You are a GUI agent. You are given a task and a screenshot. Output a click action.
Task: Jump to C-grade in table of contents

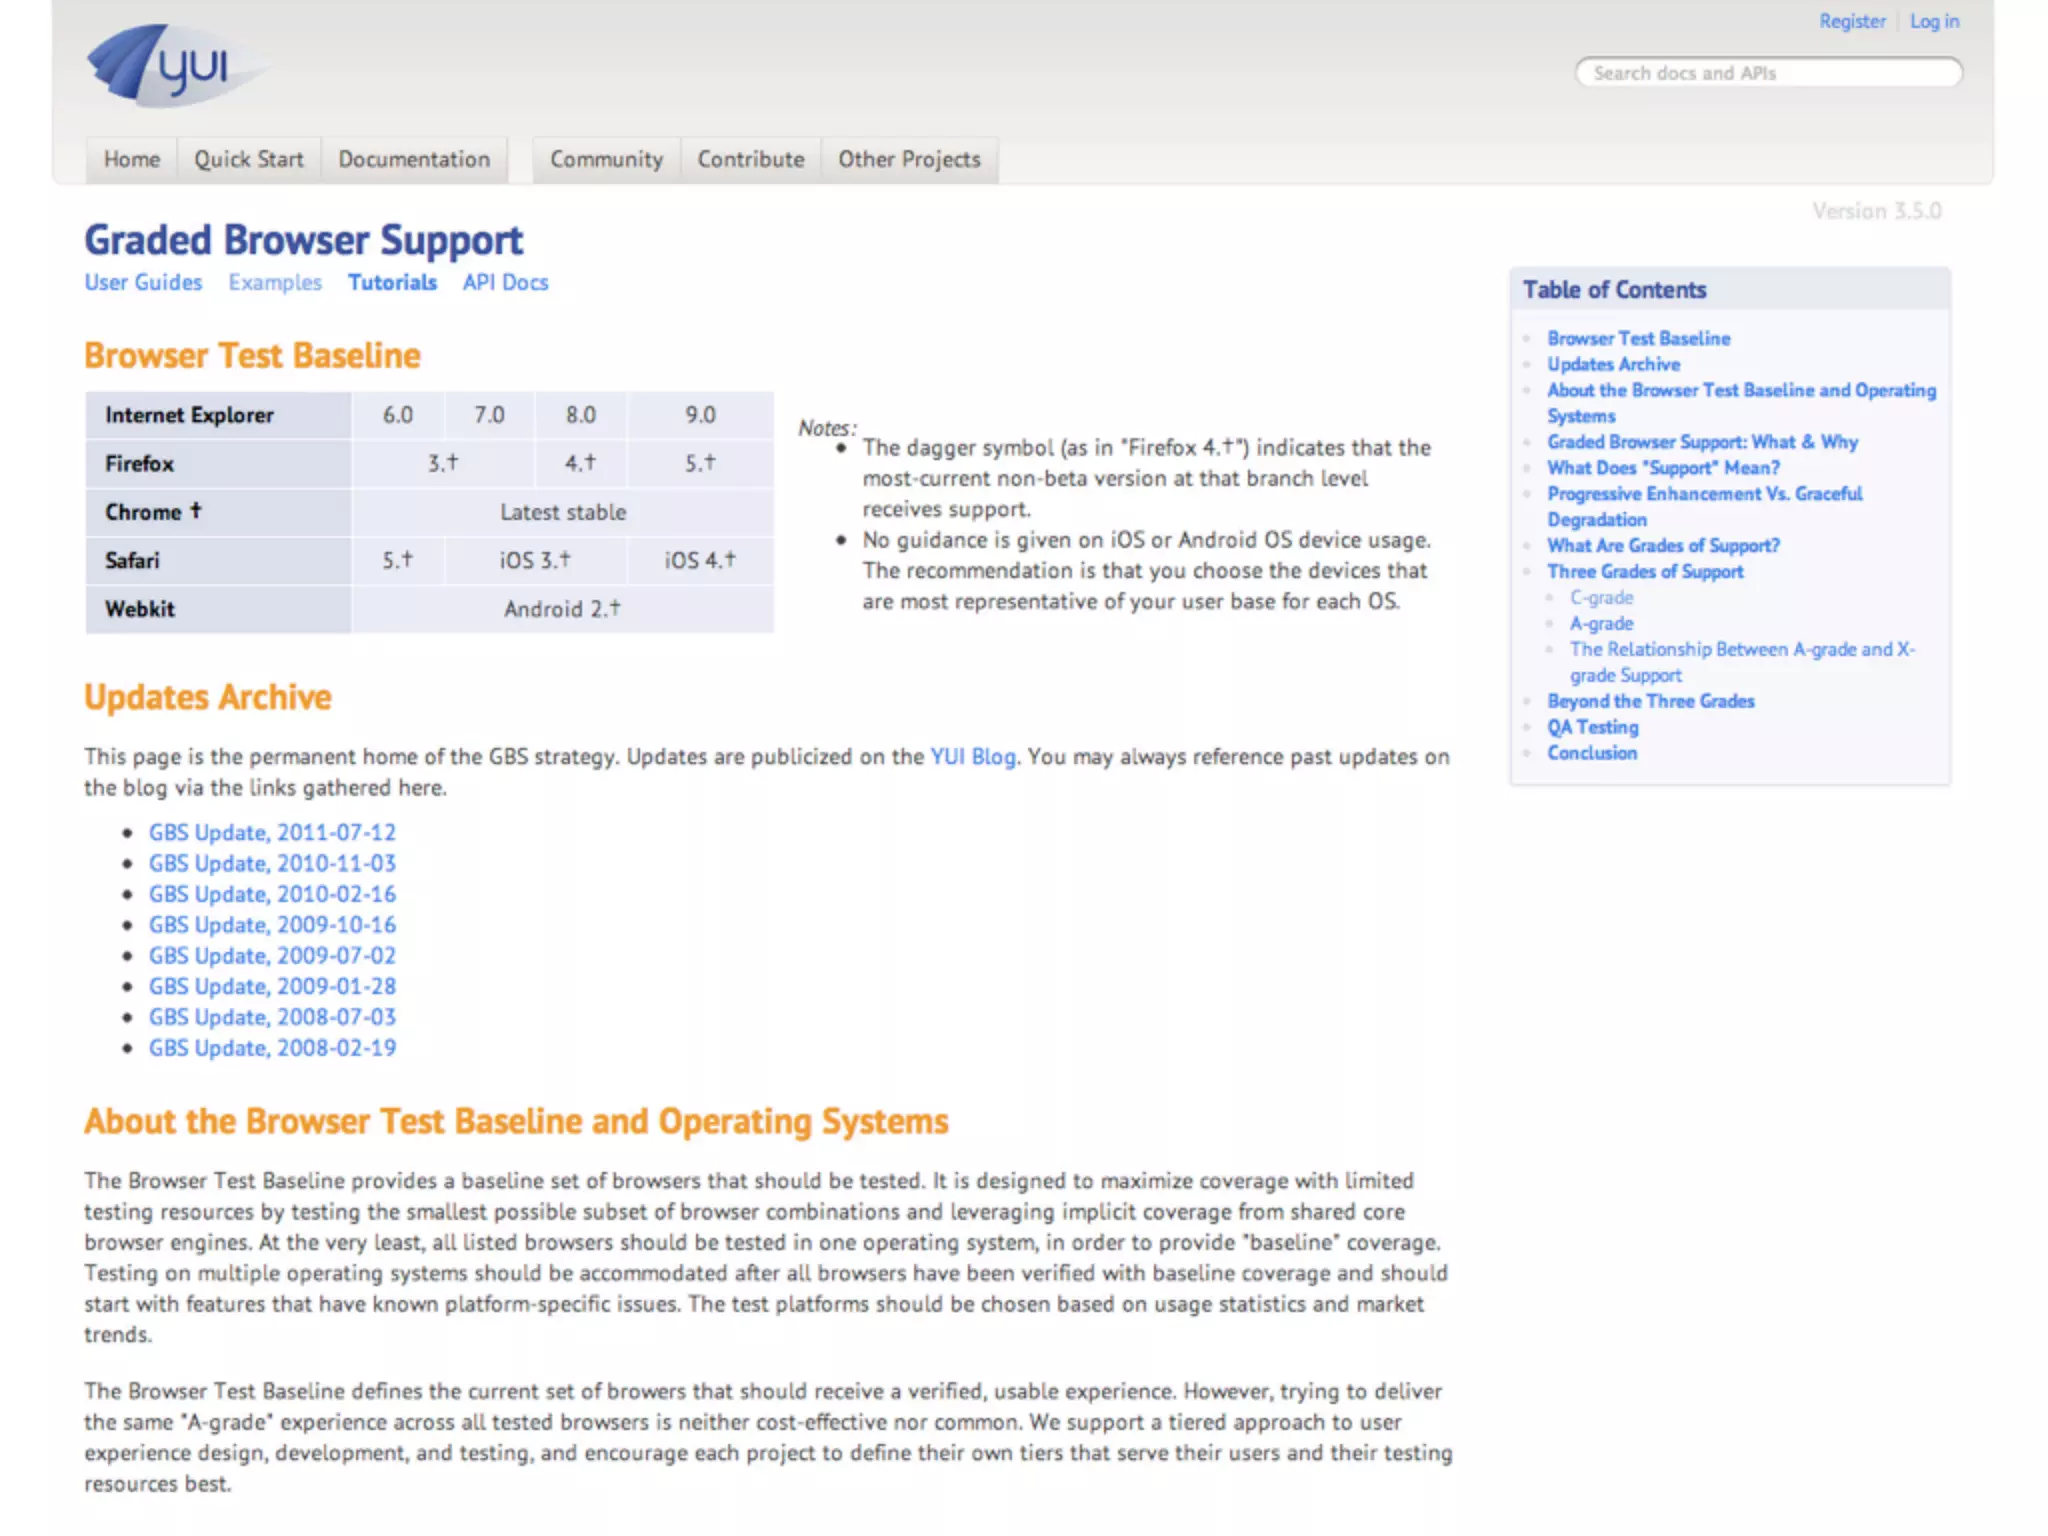click(1601, 598)
